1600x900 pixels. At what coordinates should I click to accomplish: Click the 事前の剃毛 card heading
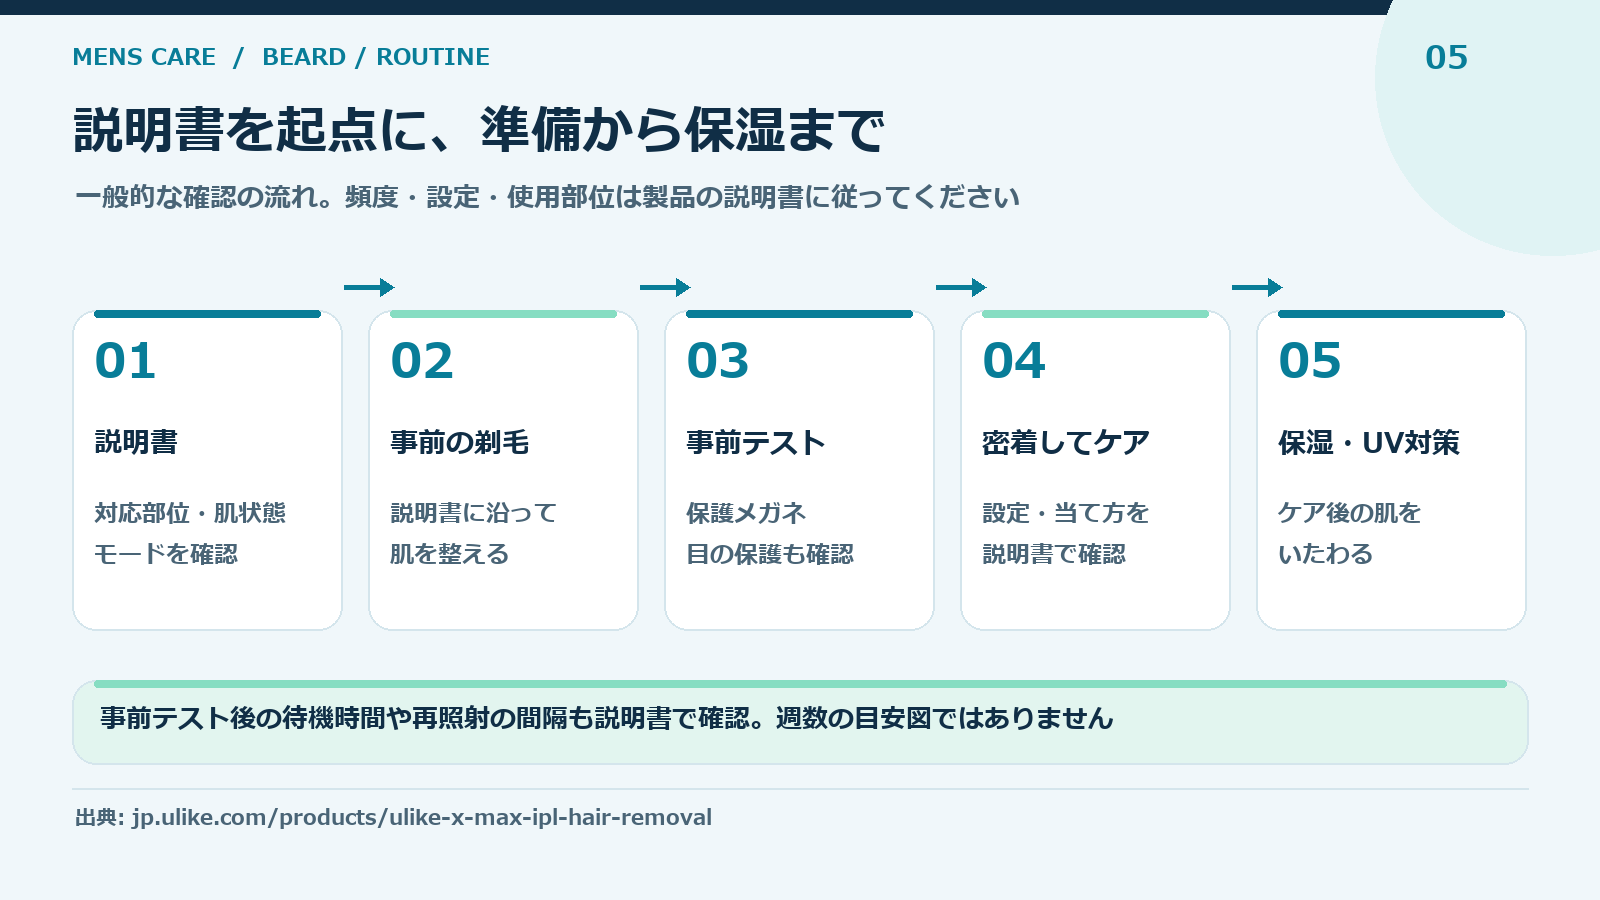pyautogui.click(x=460, y=442)
